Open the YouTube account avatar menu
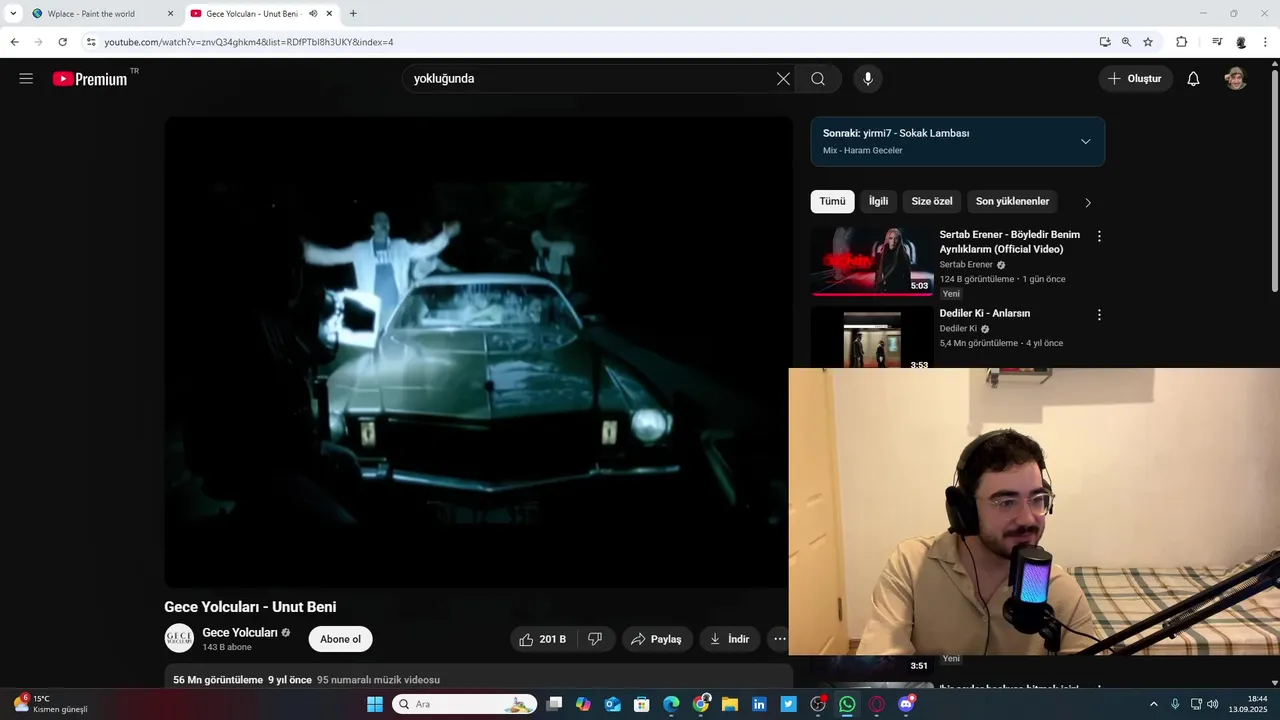The image size is (1280, 720). coord(1236,79)
